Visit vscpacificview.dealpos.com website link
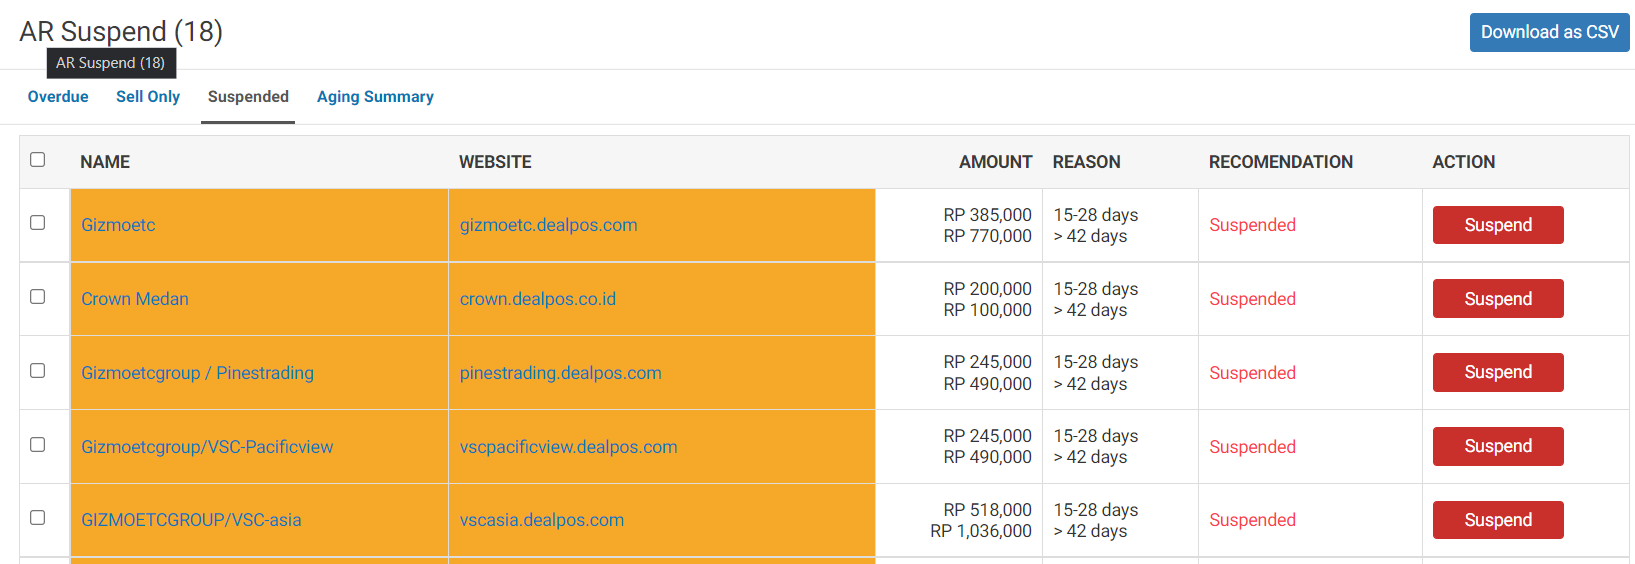1635x564 pixels. (568, 447)
